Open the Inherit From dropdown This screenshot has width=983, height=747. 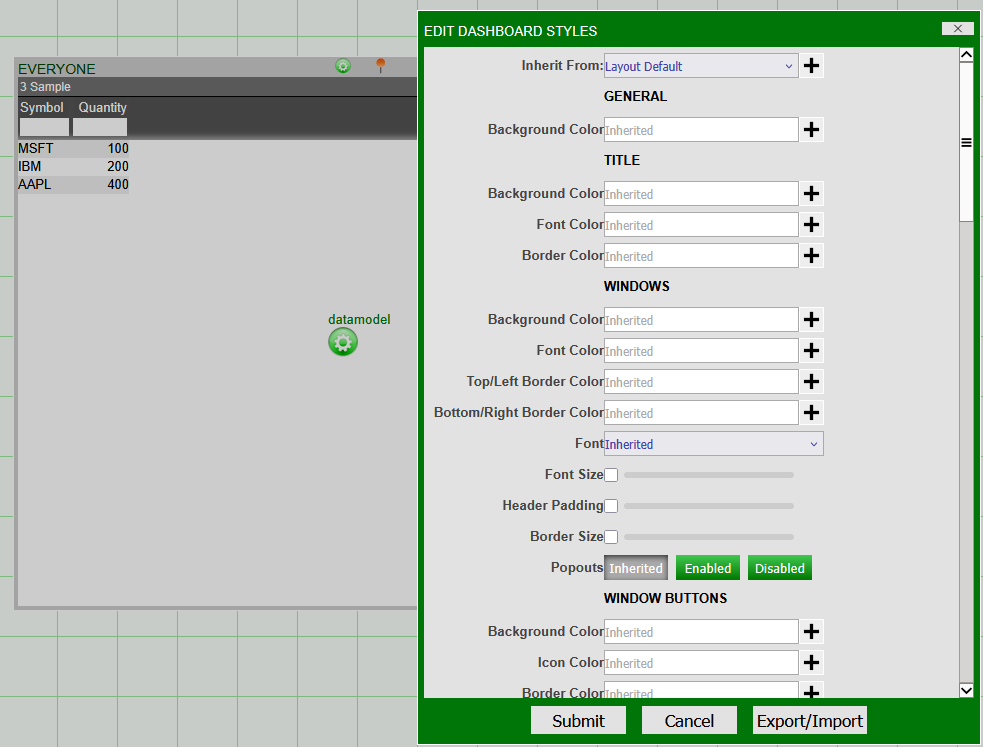(x=700, y=66)
